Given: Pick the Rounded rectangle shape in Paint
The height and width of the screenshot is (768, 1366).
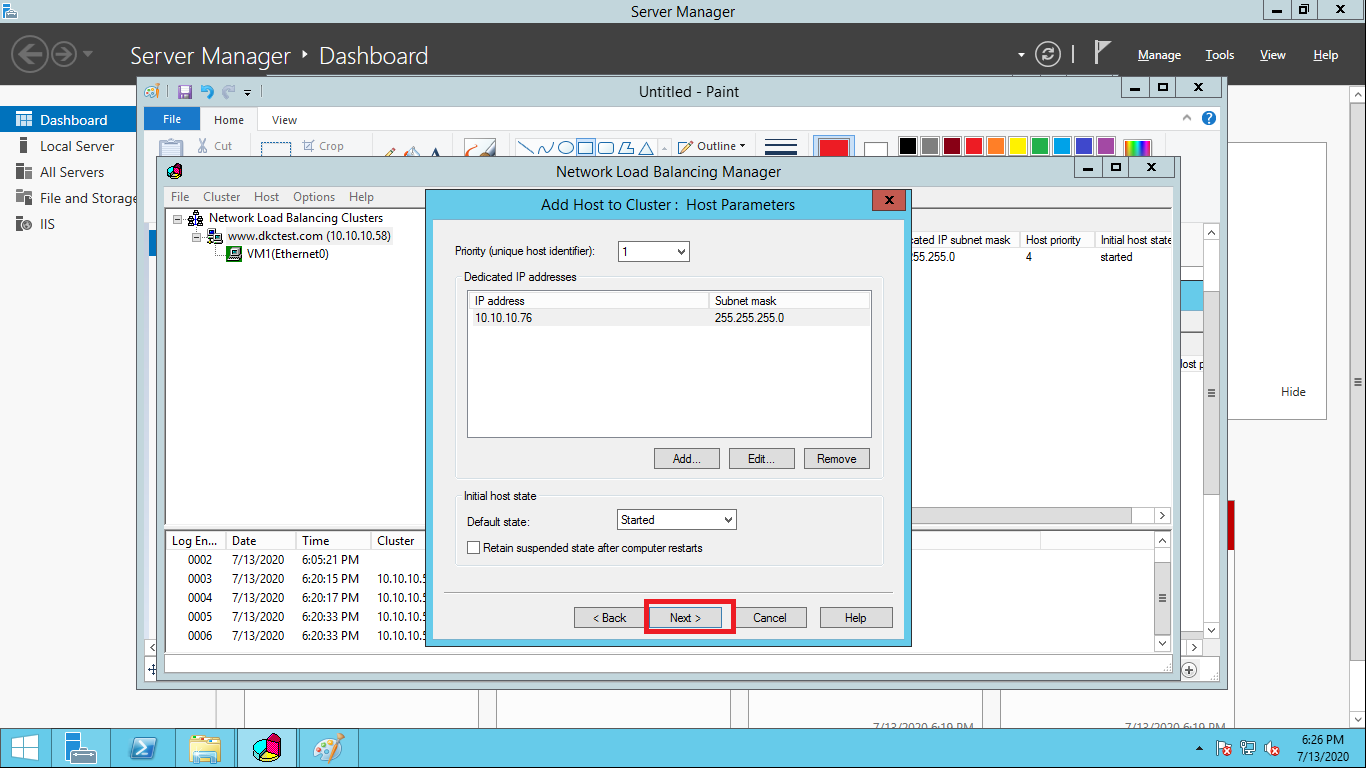Looking at the screenshot, I should tap(606, 147).
